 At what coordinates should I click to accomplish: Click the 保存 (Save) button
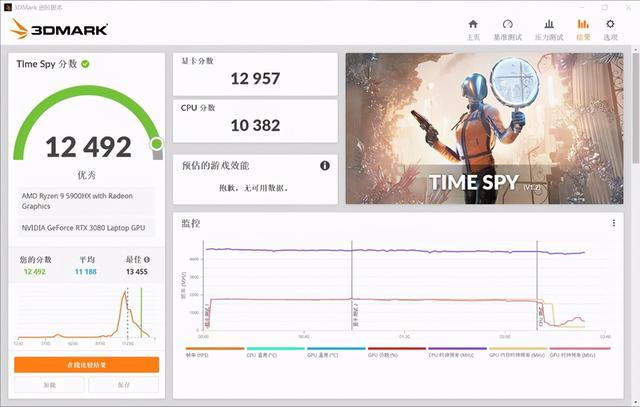pos(124,385)
